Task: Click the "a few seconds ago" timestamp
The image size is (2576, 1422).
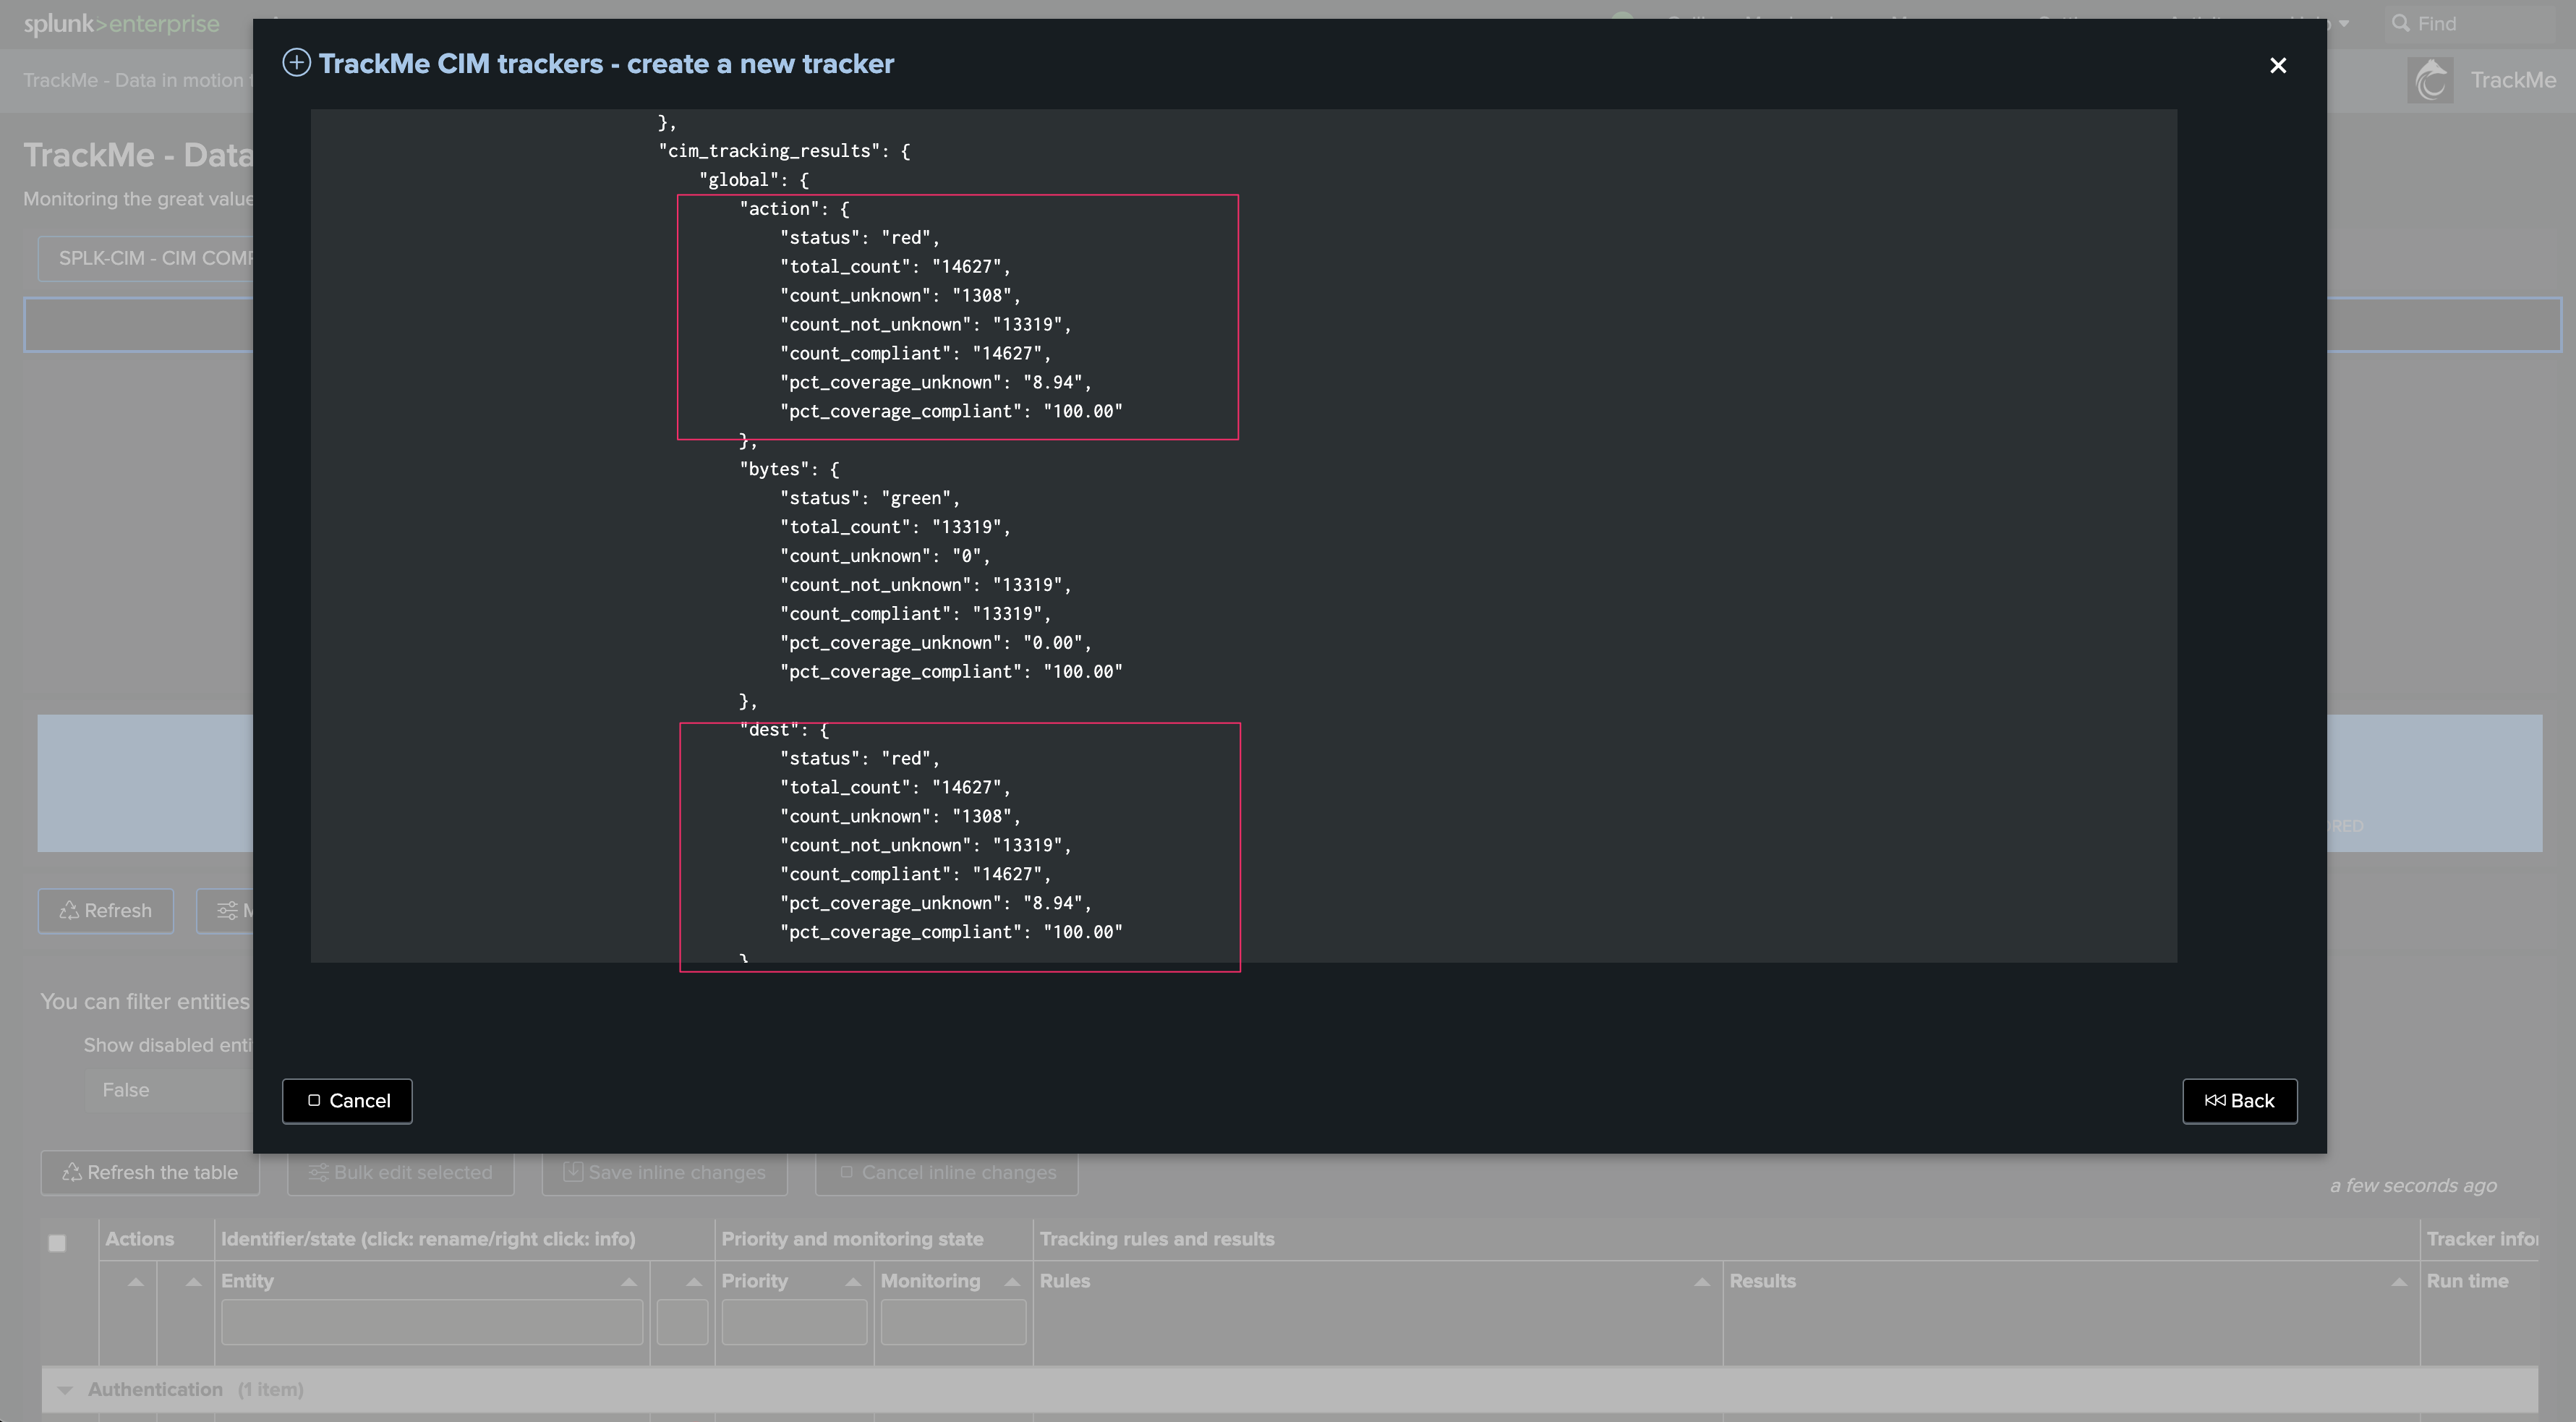Action: [x=2413, y=1185]
